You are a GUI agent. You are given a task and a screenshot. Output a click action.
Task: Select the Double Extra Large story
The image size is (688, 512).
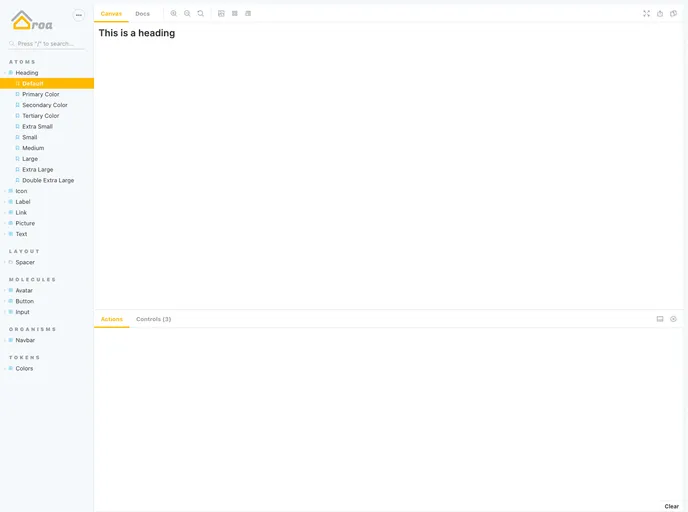click(47, 180)
